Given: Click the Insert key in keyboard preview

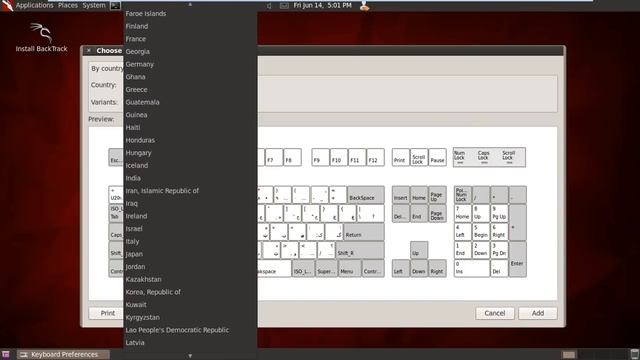Looking at the screenshot, I should coord(400,195).
